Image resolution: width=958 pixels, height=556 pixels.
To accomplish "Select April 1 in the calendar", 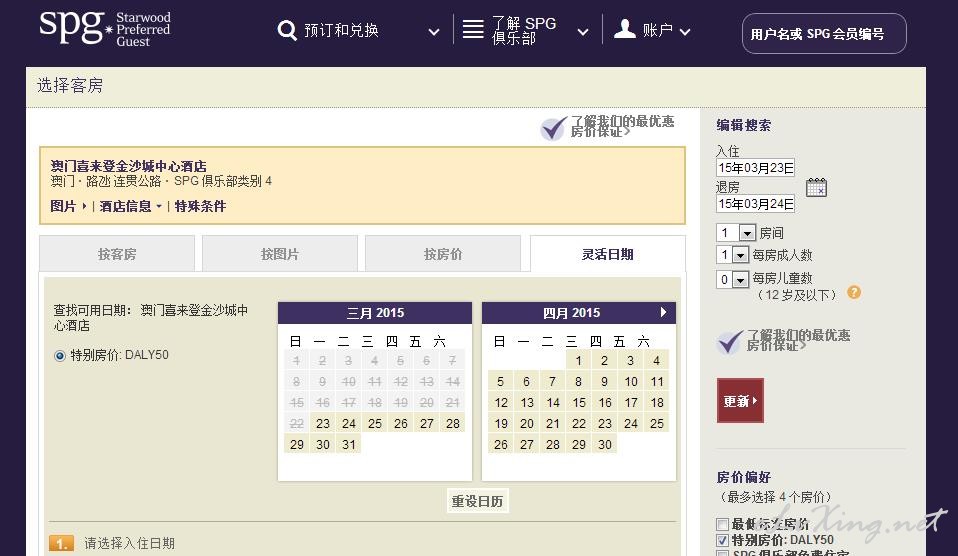I will (579, 360).
